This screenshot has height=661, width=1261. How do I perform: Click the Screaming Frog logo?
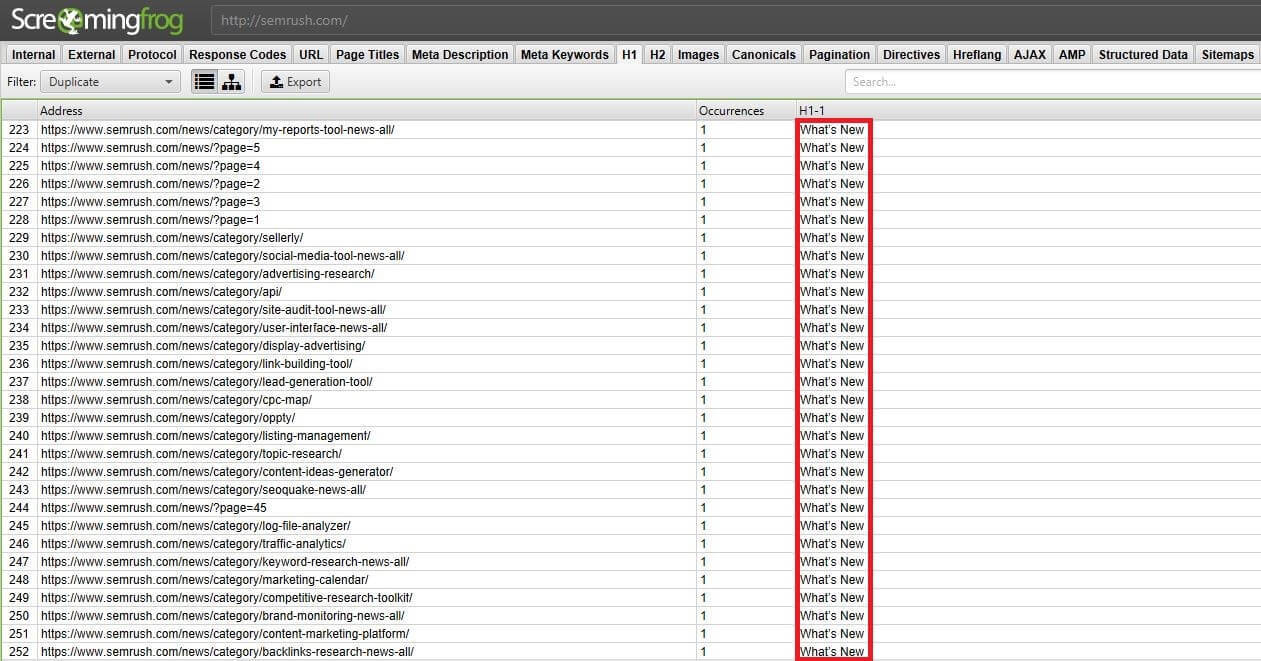(x=98, y=19)
